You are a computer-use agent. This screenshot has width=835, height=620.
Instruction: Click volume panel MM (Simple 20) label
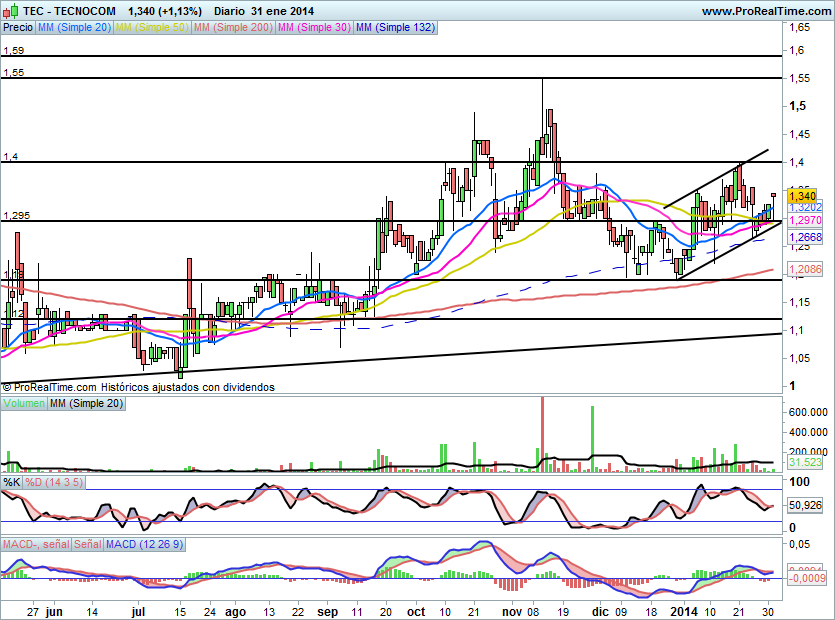[x=86, y=403]
